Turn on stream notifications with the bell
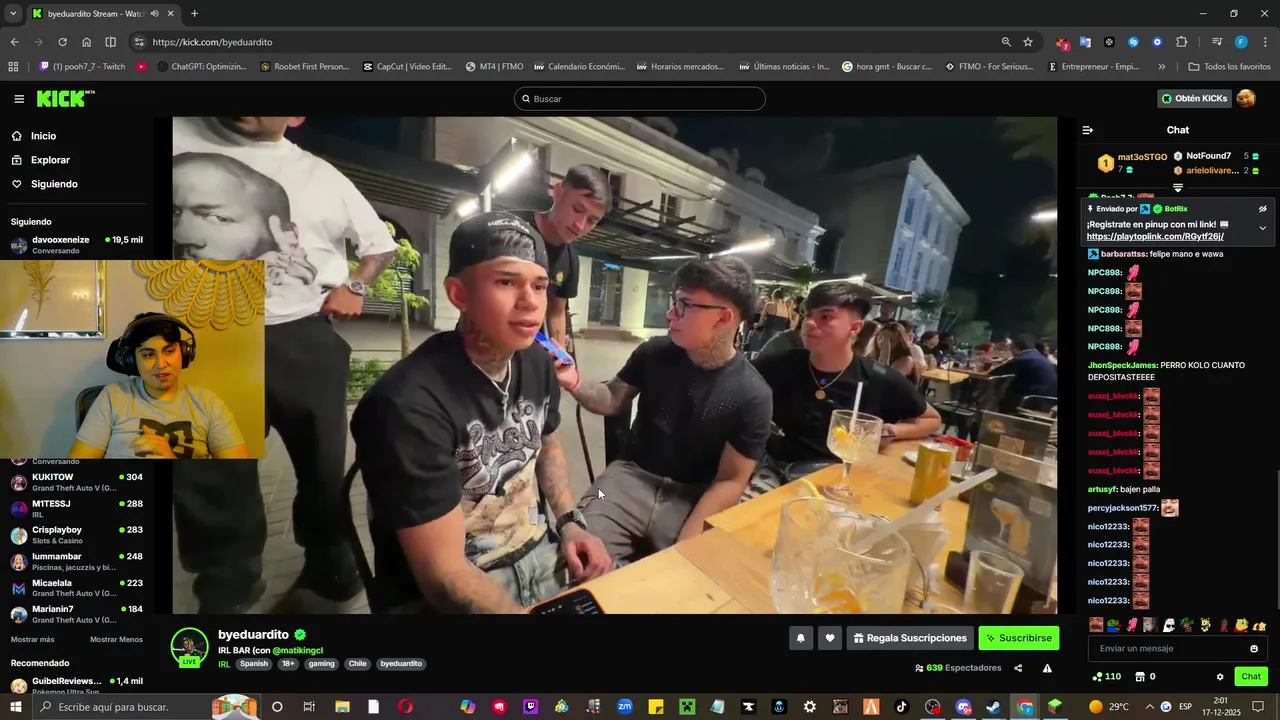The width and height of the screenshot is (1280, 720). [x=800, y=638]
